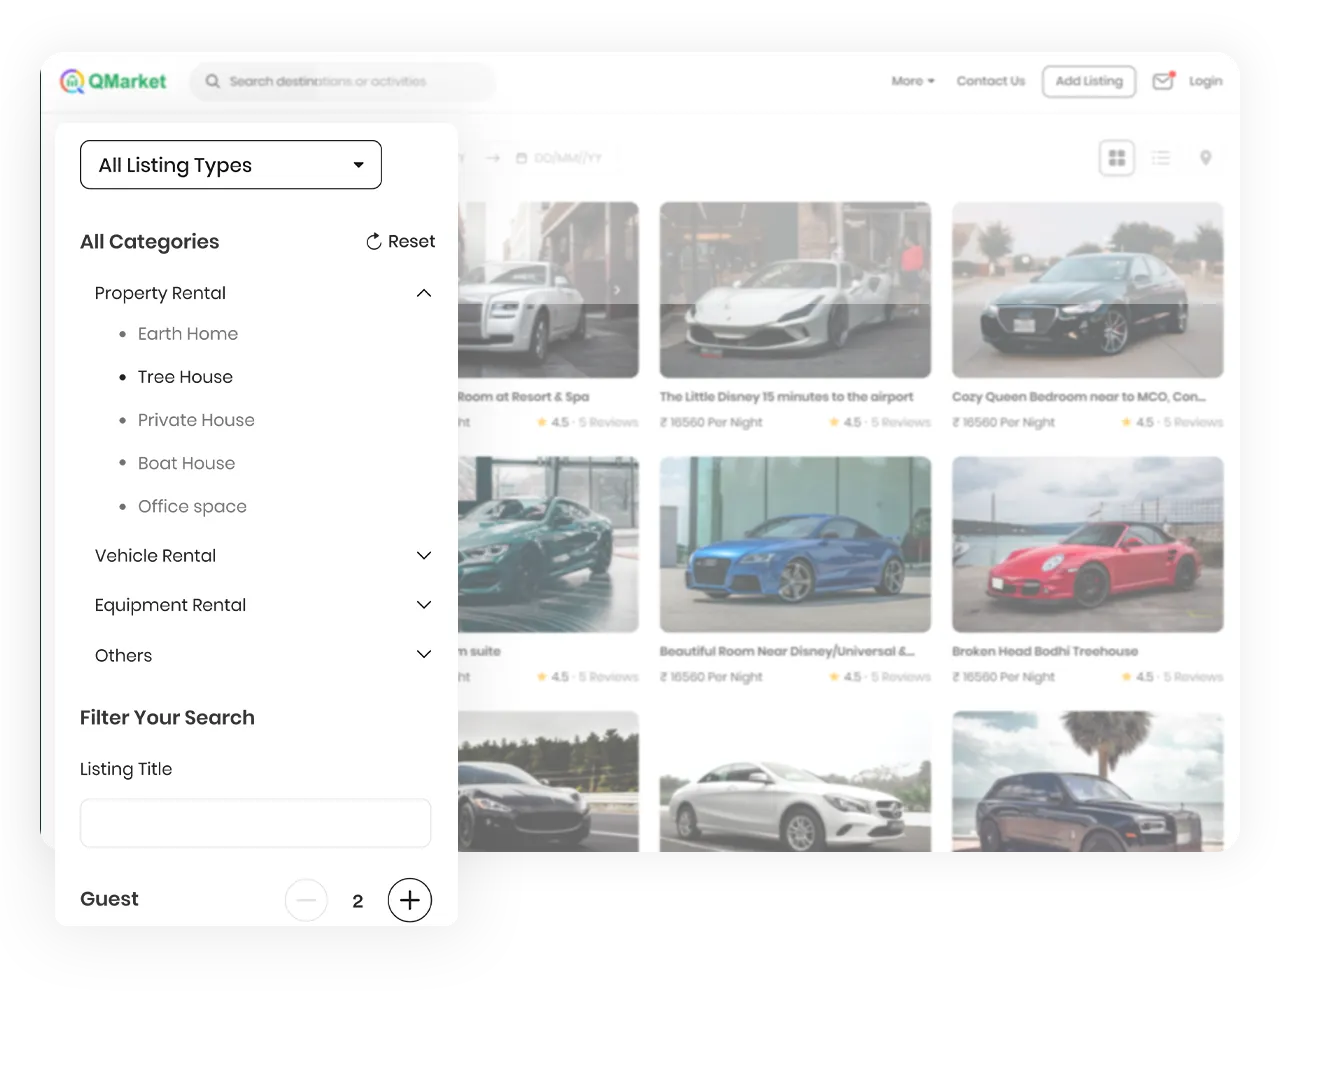Click the search magnifier icon
The height and width of the screenshot is (1080, 1330).
click(x=212, y=81)
